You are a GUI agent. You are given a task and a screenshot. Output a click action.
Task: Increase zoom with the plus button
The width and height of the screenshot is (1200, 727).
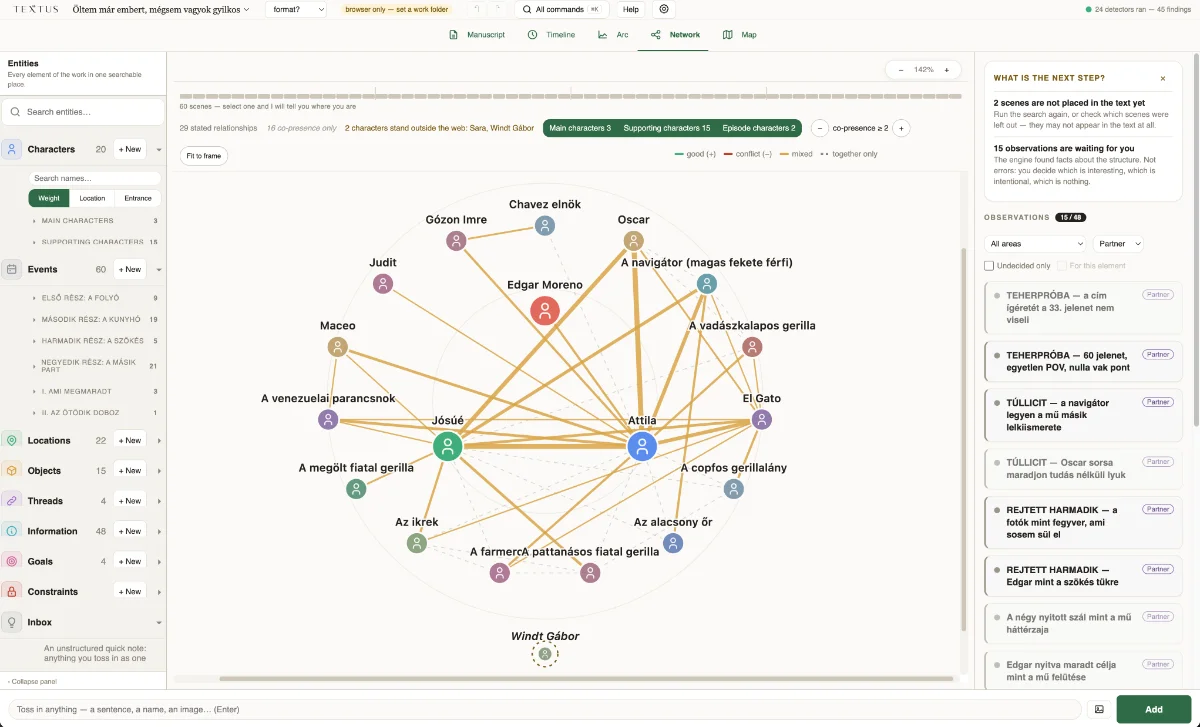pos(946,70)
